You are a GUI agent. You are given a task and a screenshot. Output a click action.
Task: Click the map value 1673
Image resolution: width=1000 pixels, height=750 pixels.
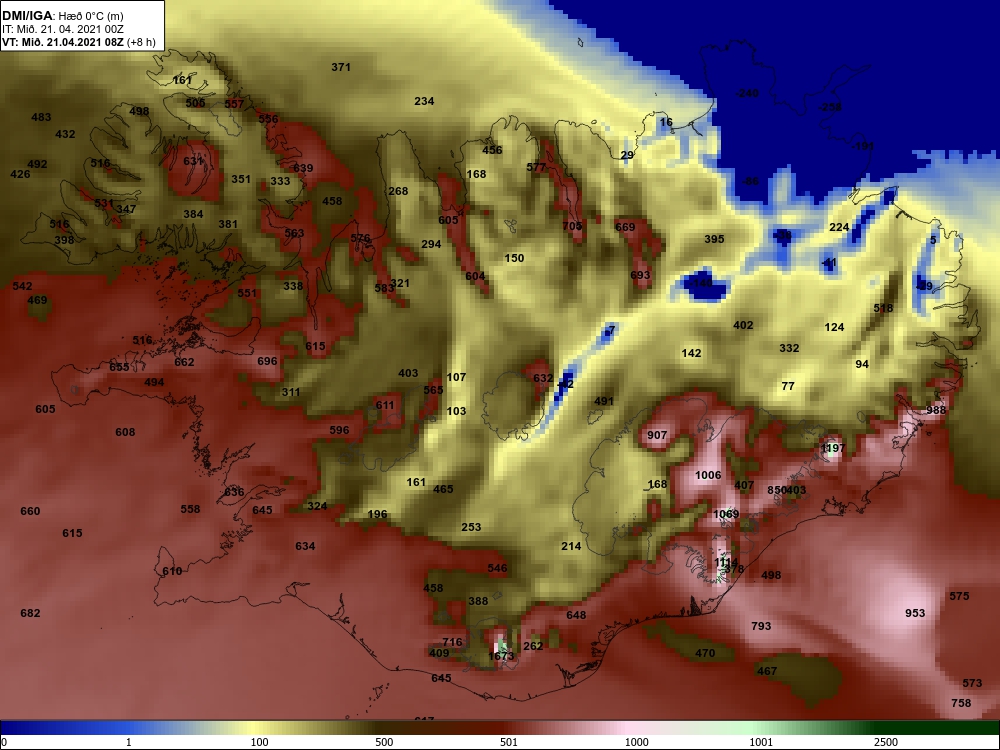coord(501,656)
